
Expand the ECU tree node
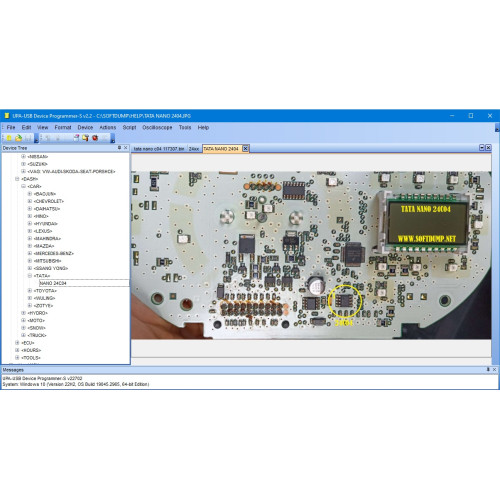(x=17, y=343)
